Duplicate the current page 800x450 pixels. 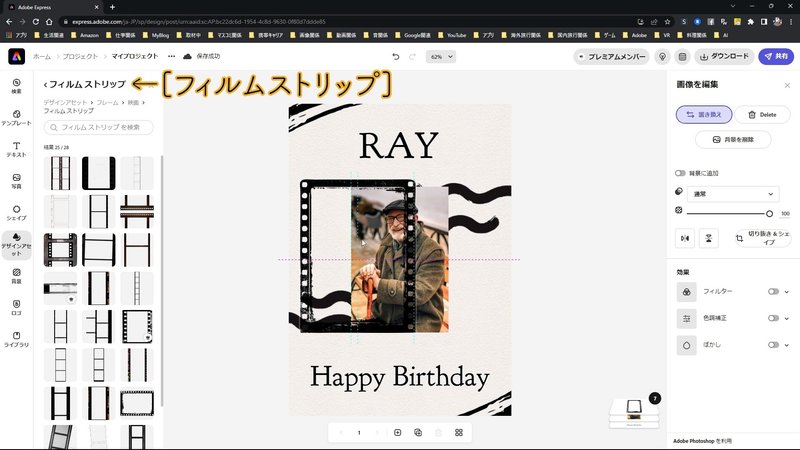pos(418,433)
